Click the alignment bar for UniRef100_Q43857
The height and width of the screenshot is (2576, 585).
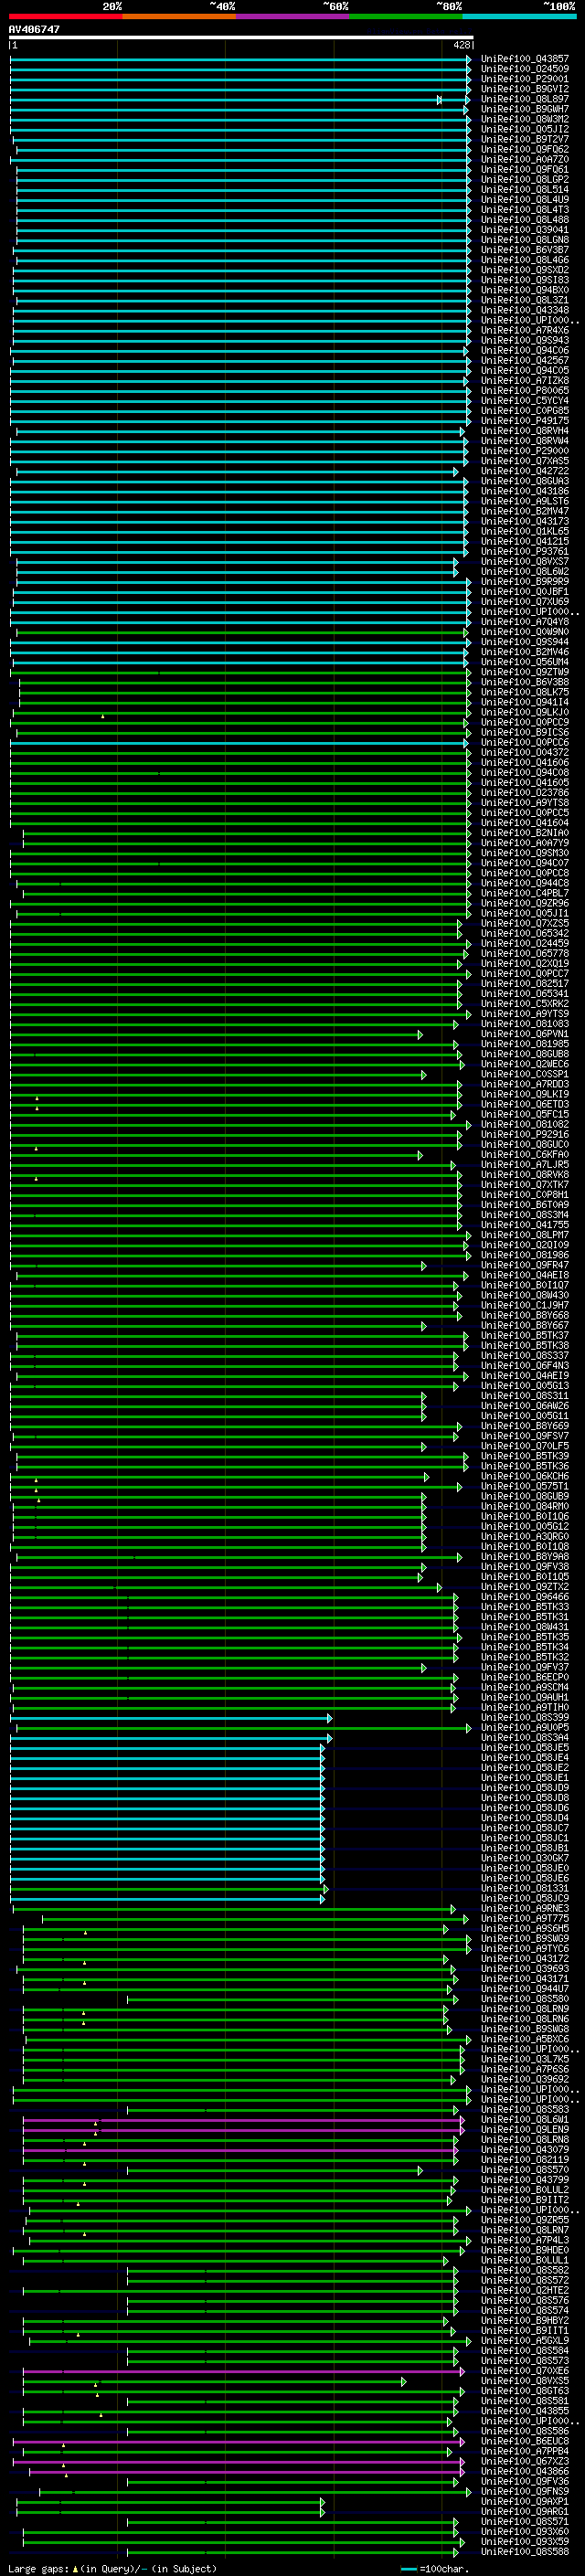(x=240, y=59)
